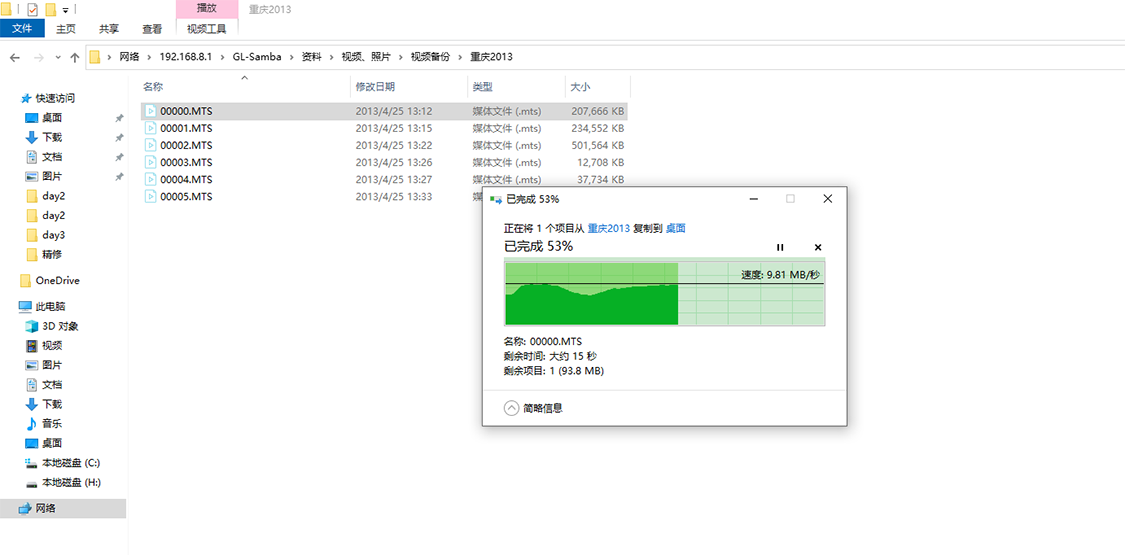Open pinned 下载 under quick access
The height and width of the screenshot is (555, 1125).
[x=52, y=137]
